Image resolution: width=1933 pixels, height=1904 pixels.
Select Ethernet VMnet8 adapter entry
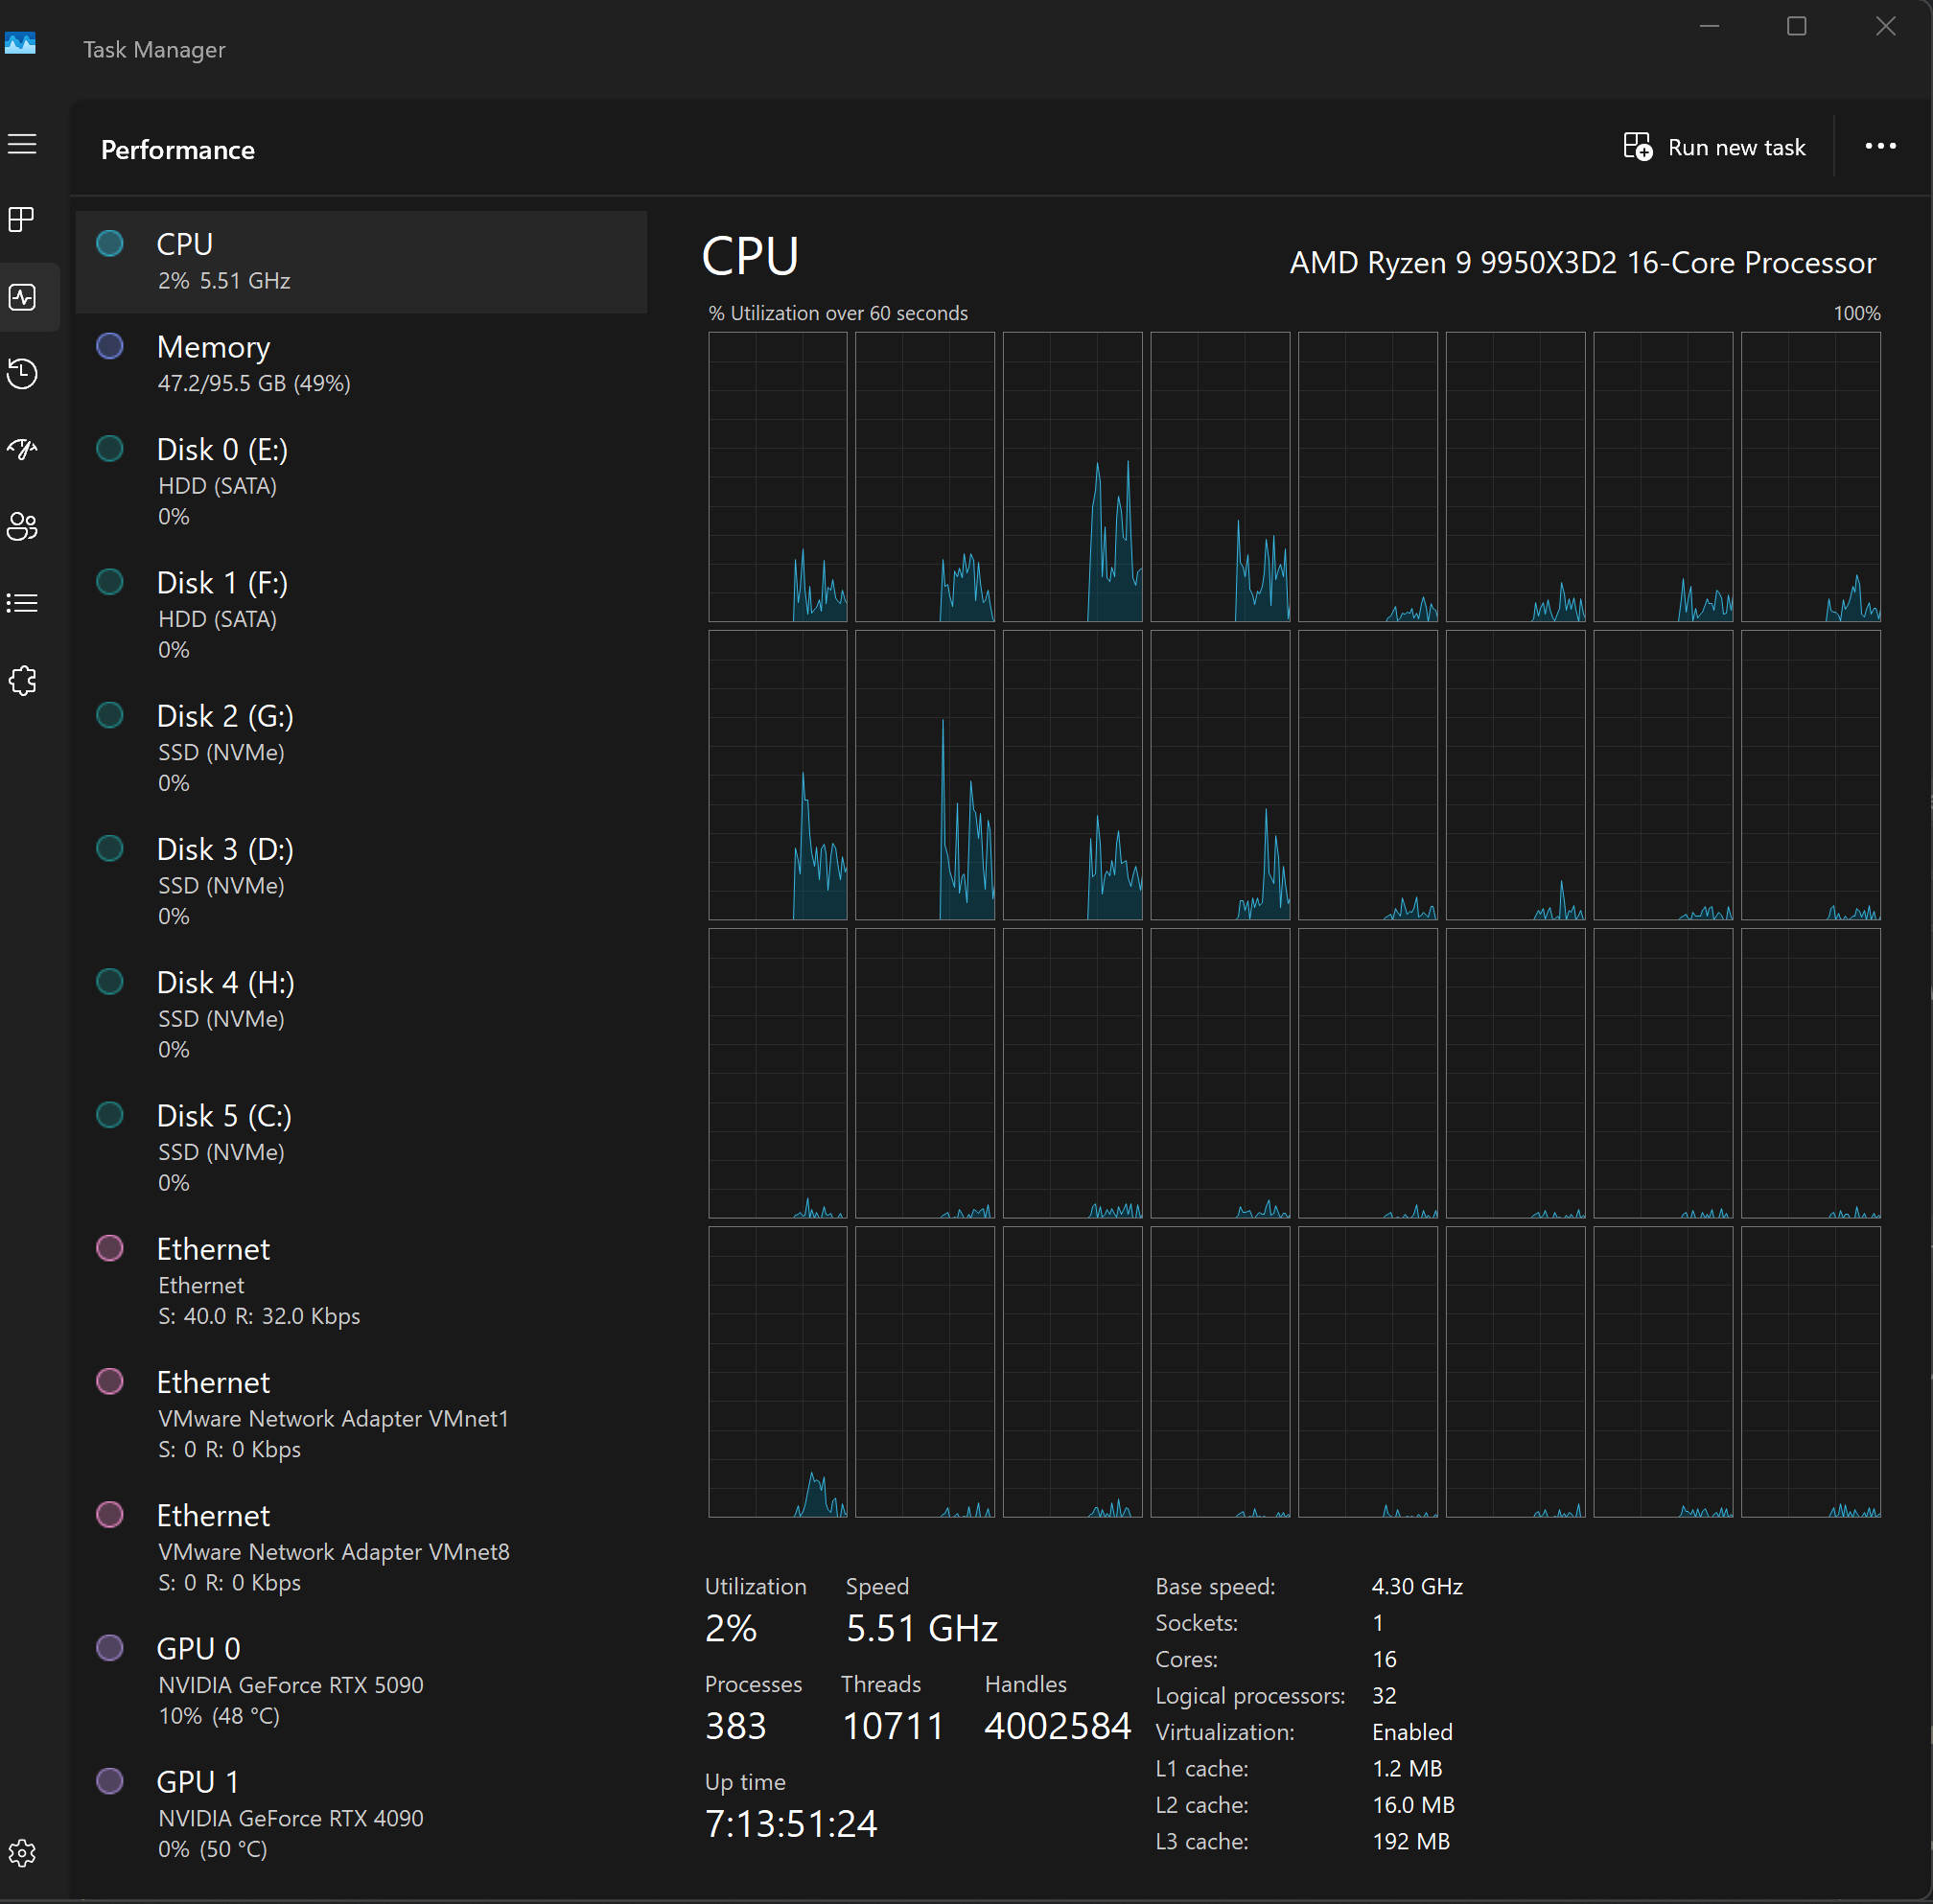(x=361, y=1548)
